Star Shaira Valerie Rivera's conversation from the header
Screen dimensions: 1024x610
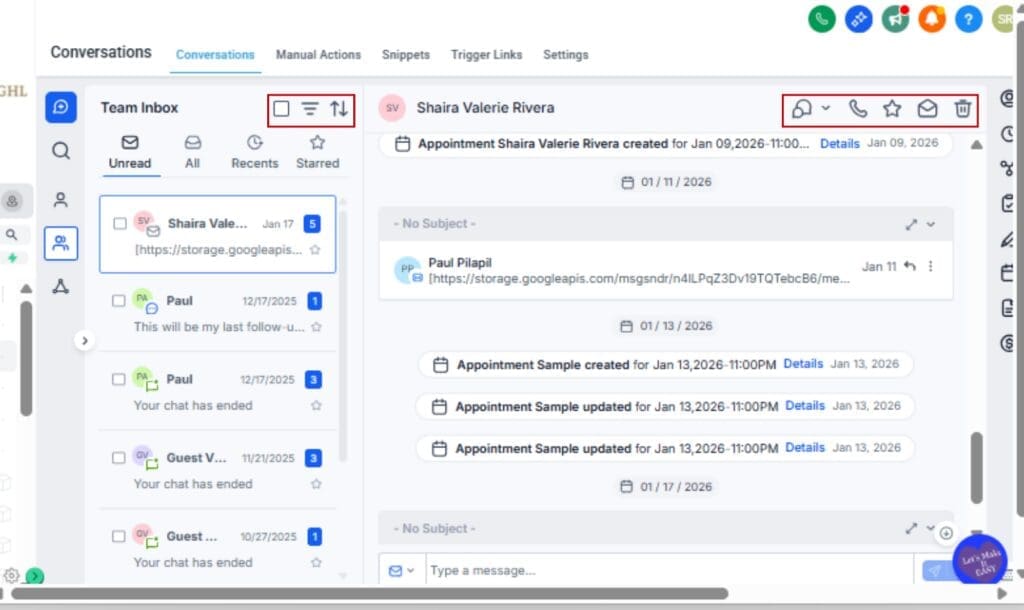click(891, 108)
